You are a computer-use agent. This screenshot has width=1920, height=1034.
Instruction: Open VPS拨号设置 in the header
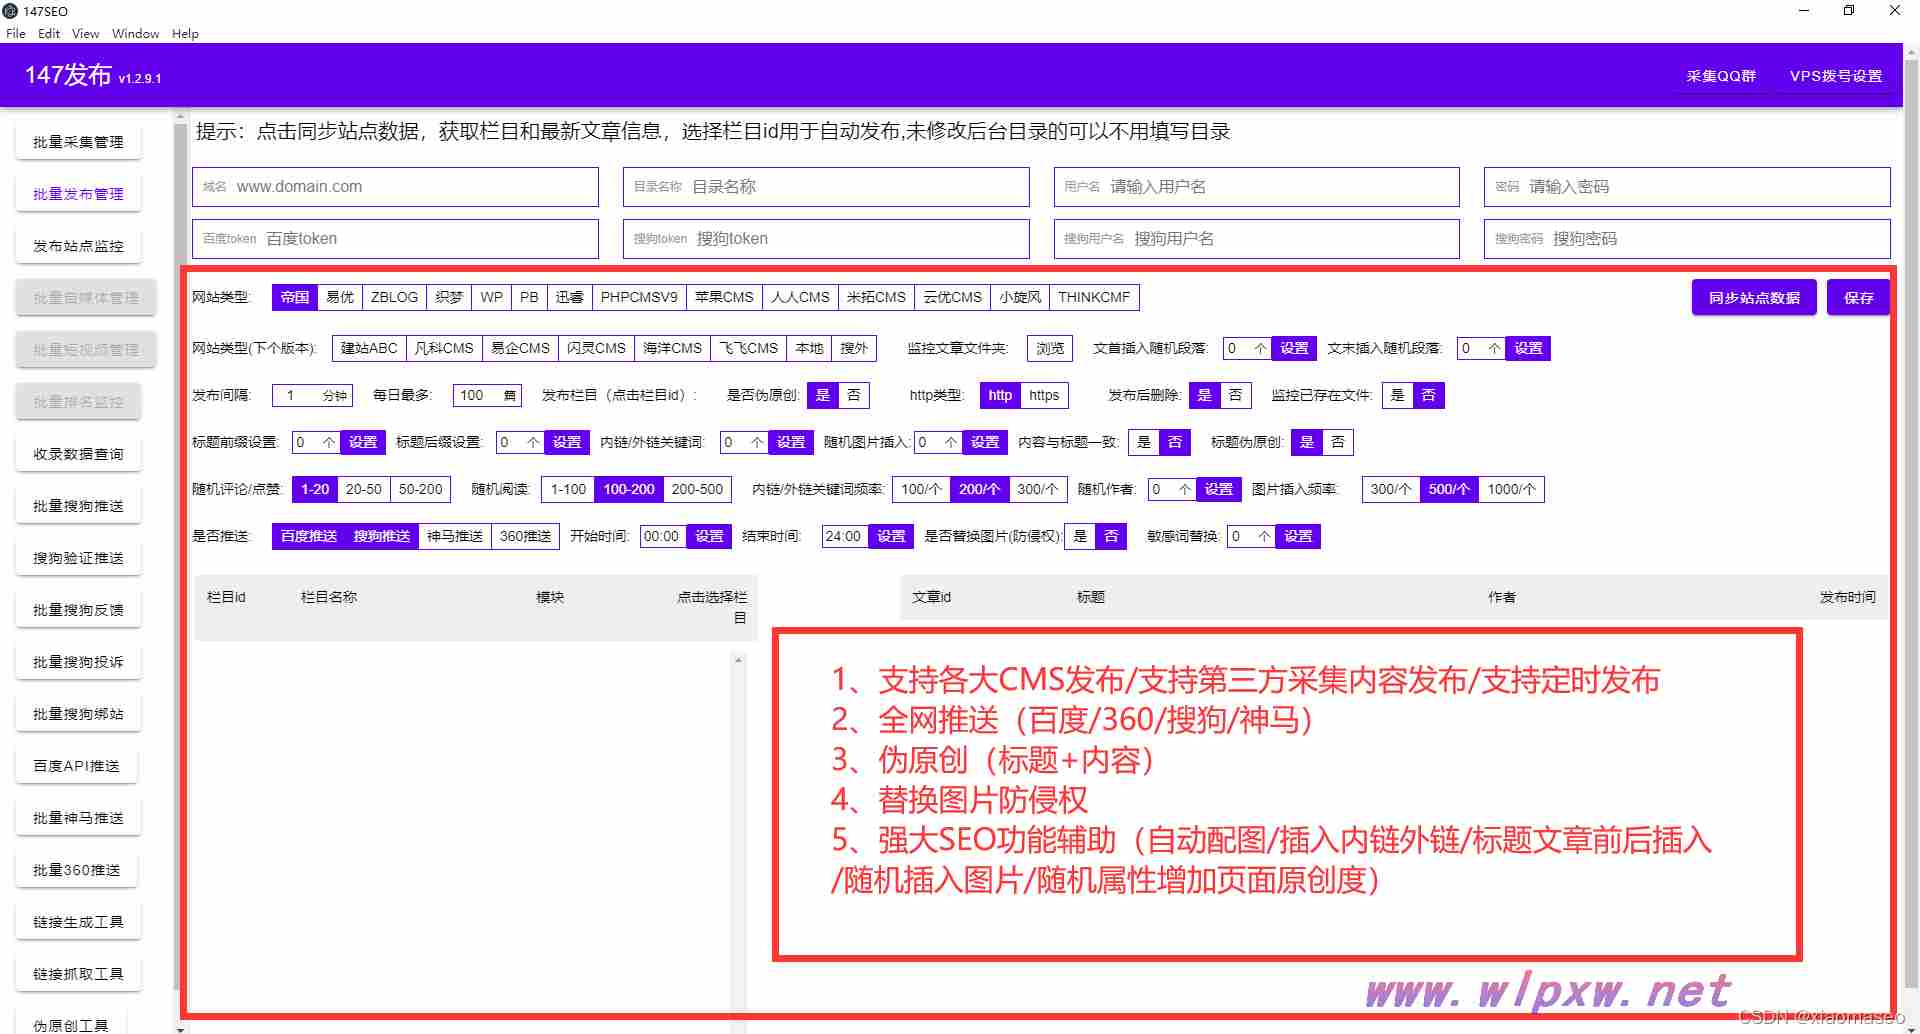(1836, 76)
